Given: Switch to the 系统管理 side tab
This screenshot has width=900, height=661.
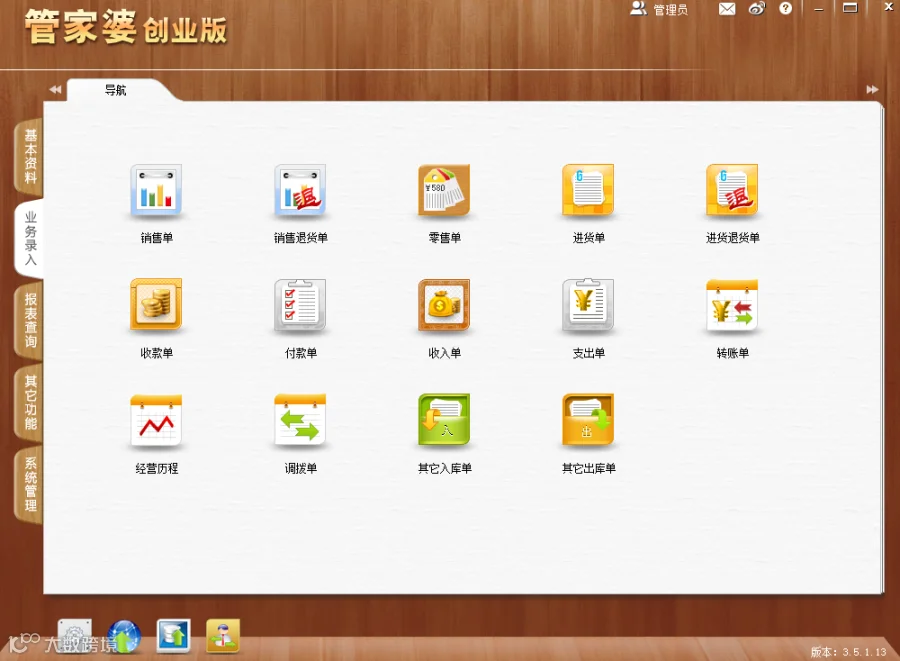Looking at the screenshot, I should (29, 485).
